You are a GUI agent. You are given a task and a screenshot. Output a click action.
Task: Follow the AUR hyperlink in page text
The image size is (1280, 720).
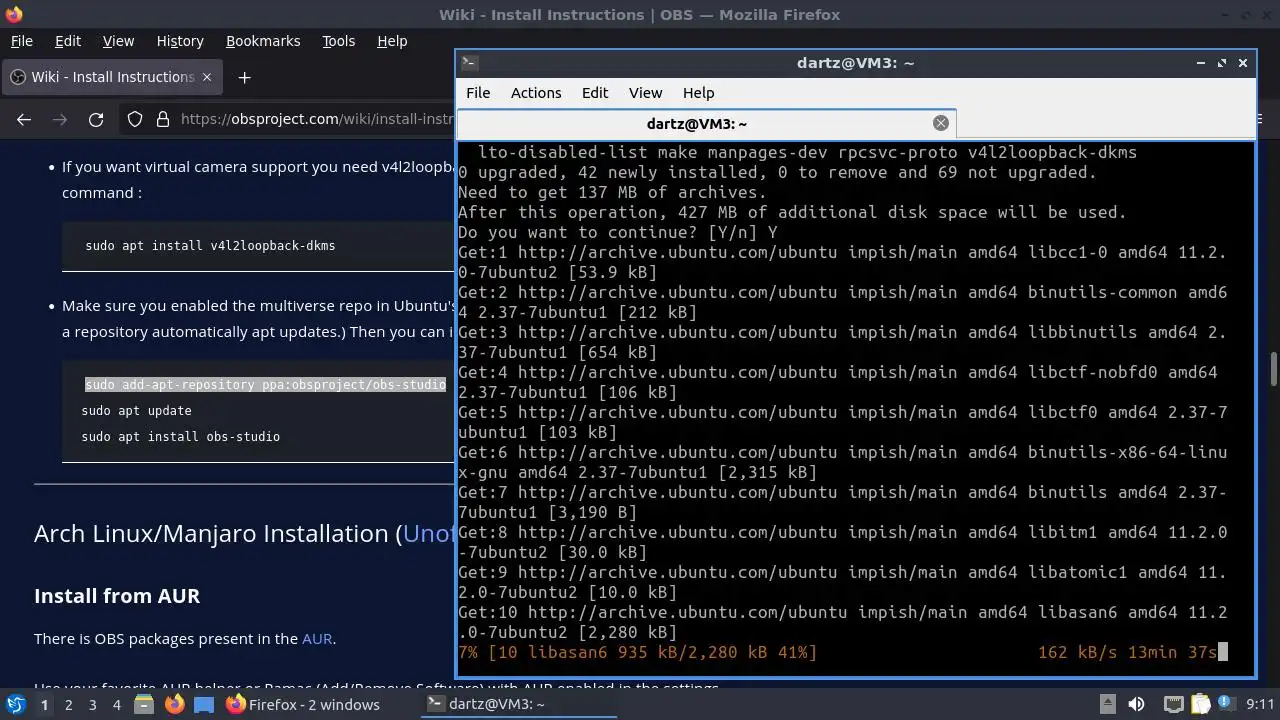click(x=317, y=638)
